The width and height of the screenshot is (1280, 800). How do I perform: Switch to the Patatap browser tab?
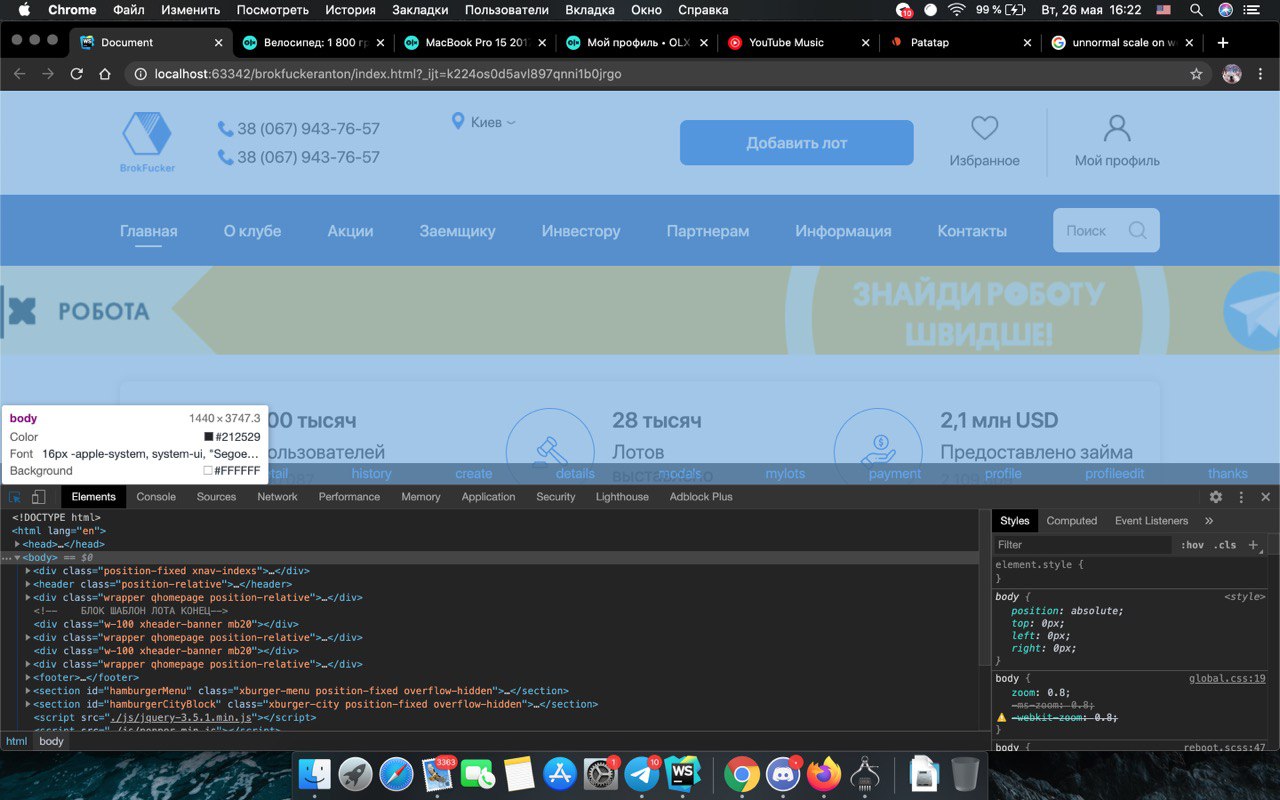[x=958, y=43]
